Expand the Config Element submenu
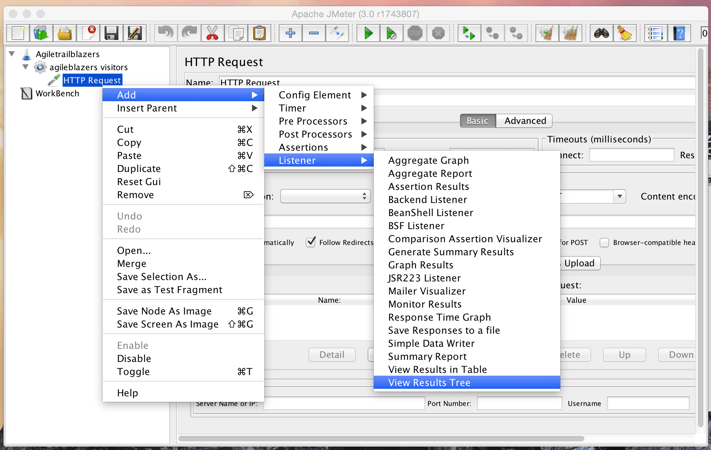This screenshot has height=450, width=711. (x=319, y=95)
